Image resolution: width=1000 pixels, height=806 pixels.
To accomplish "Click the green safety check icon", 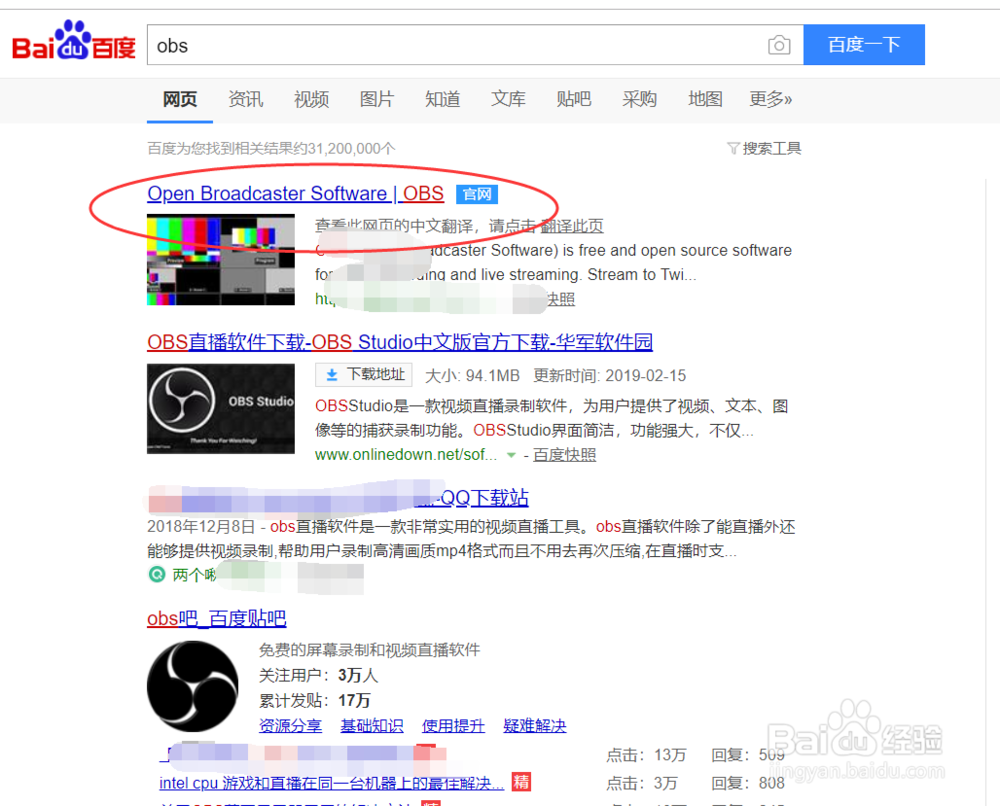I will pyautogui.click(x=155, y=574).
